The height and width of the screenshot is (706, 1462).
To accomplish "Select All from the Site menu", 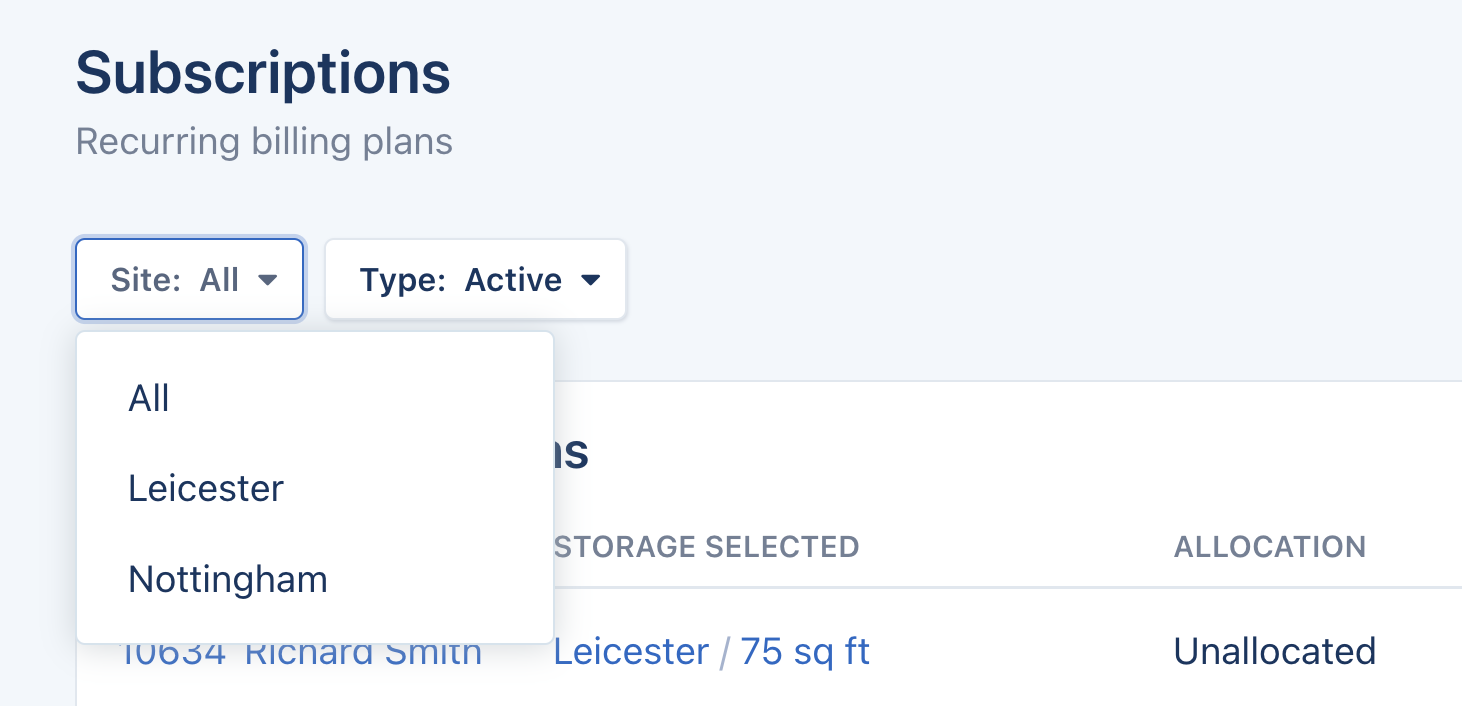I will coord(149,399).
